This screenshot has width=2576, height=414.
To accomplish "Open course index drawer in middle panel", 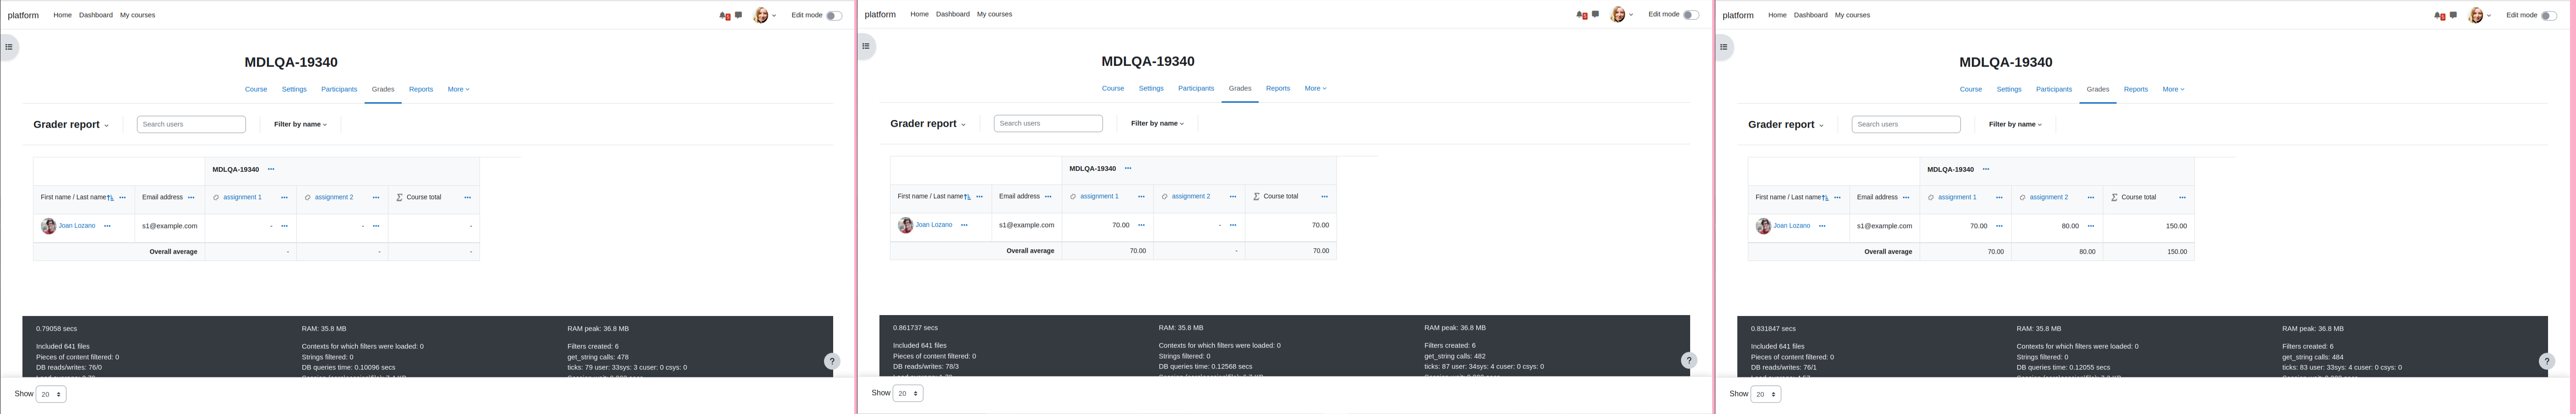I will pyautogui.click(x=866, y=46).
